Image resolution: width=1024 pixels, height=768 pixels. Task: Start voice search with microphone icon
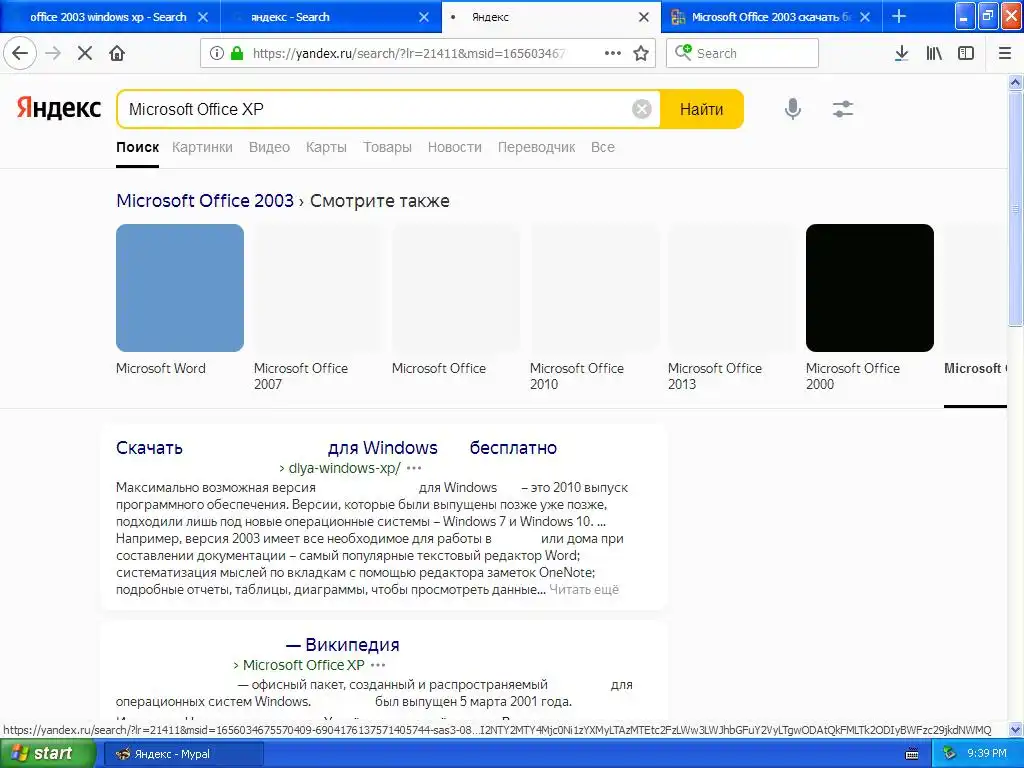click(793, 109)
